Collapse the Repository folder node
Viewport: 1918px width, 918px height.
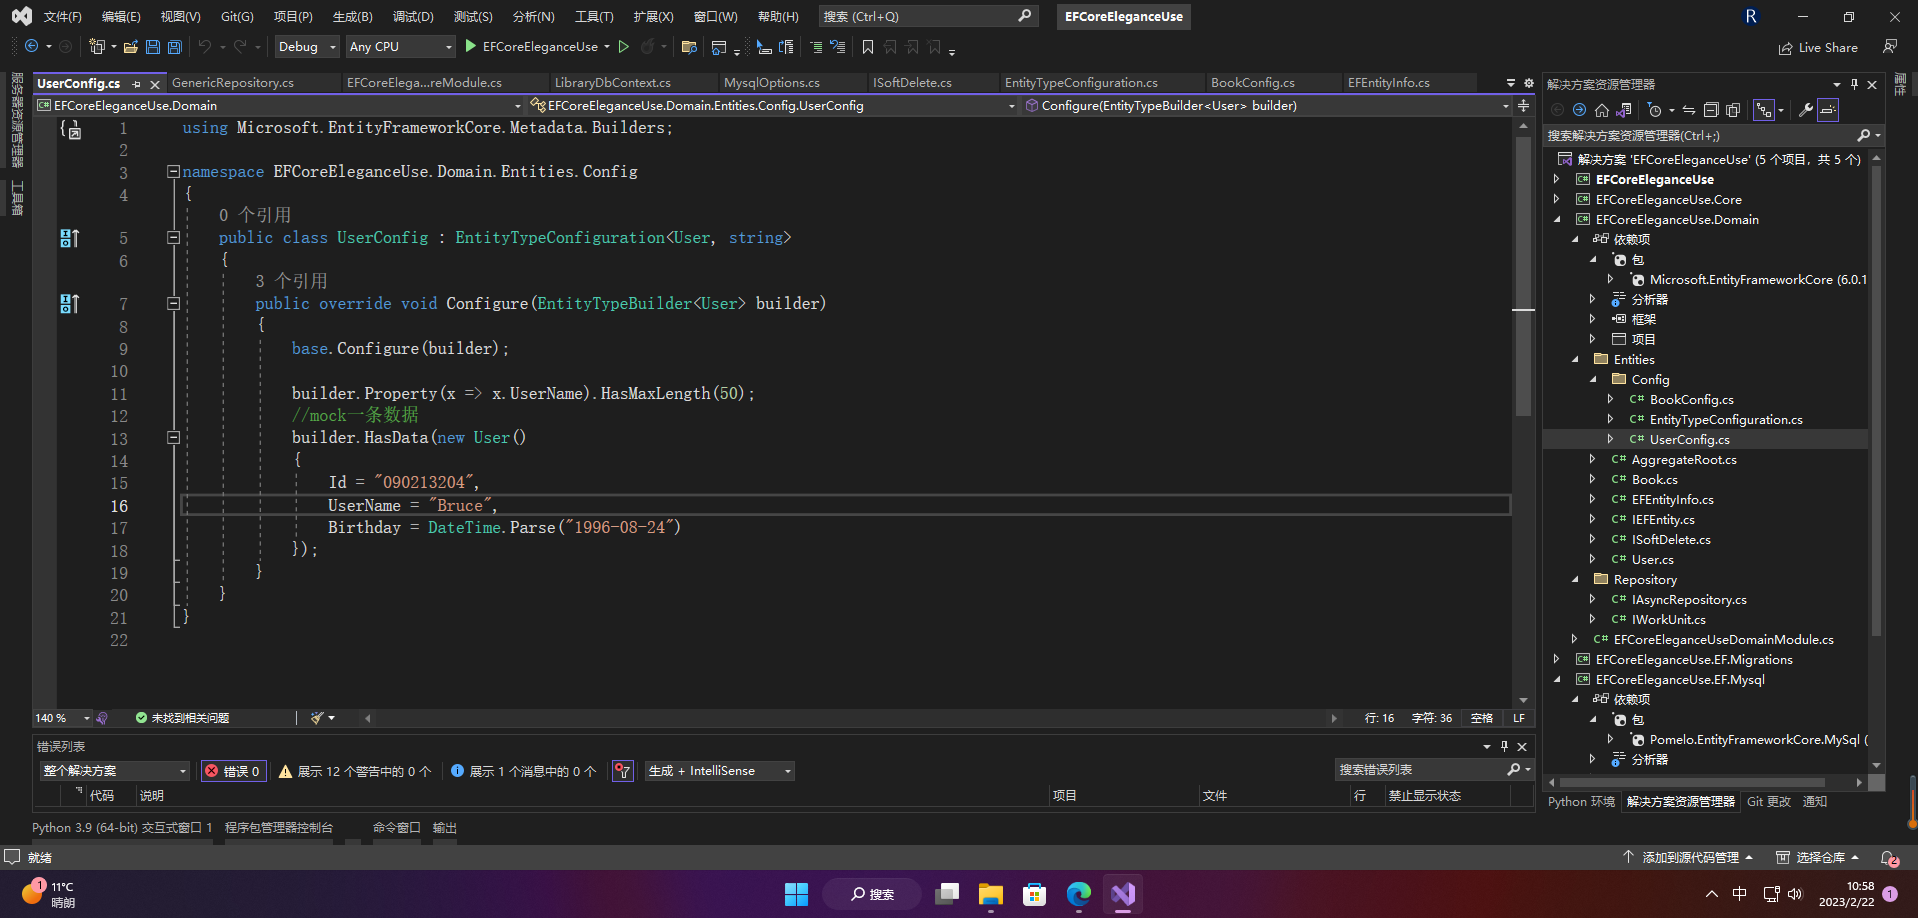coord(1576,580)
